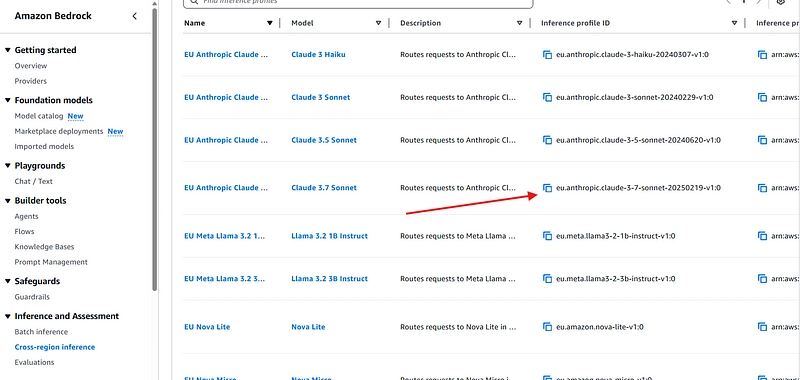The width and height of the screenshot is (800, 380).
Task: Open the EU Nova Lite profile link
Action: [207, 327]
